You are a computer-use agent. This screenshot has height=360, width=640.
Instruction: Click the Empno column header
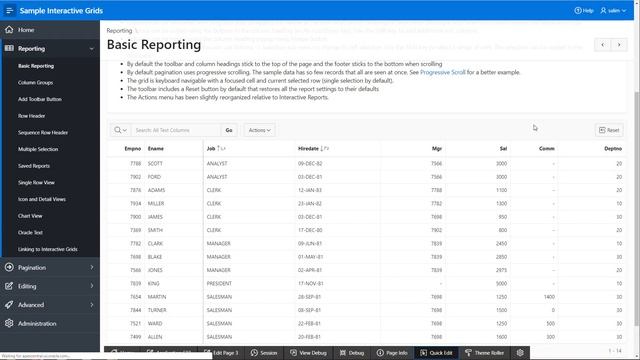tap(133, 149)
